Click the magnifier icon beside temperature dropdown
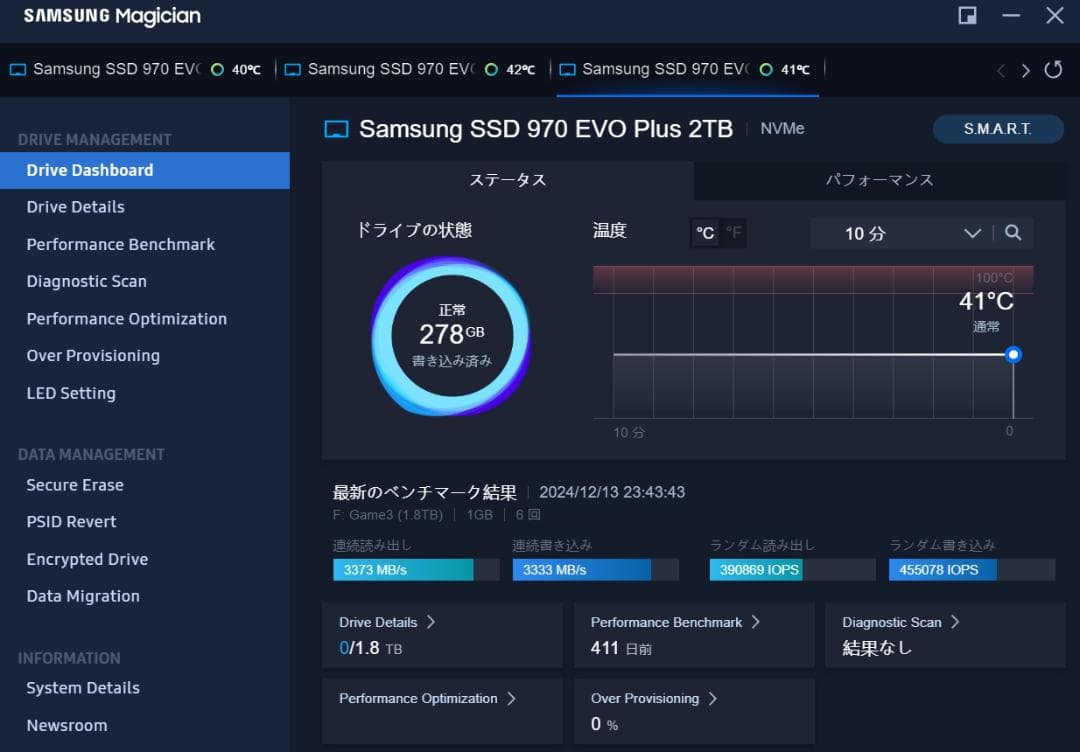This screenshot has height=752, width=1080. [x=1013, y=232]
